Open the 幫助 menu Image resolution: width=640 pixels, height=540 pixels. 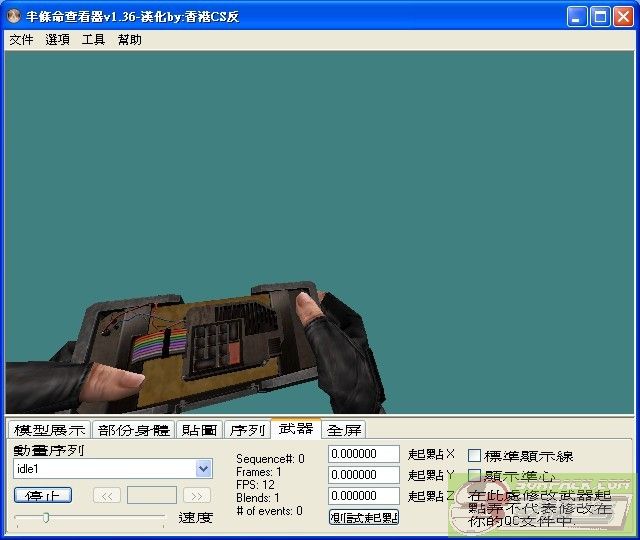pyautogui.click(x=129, y=40)
